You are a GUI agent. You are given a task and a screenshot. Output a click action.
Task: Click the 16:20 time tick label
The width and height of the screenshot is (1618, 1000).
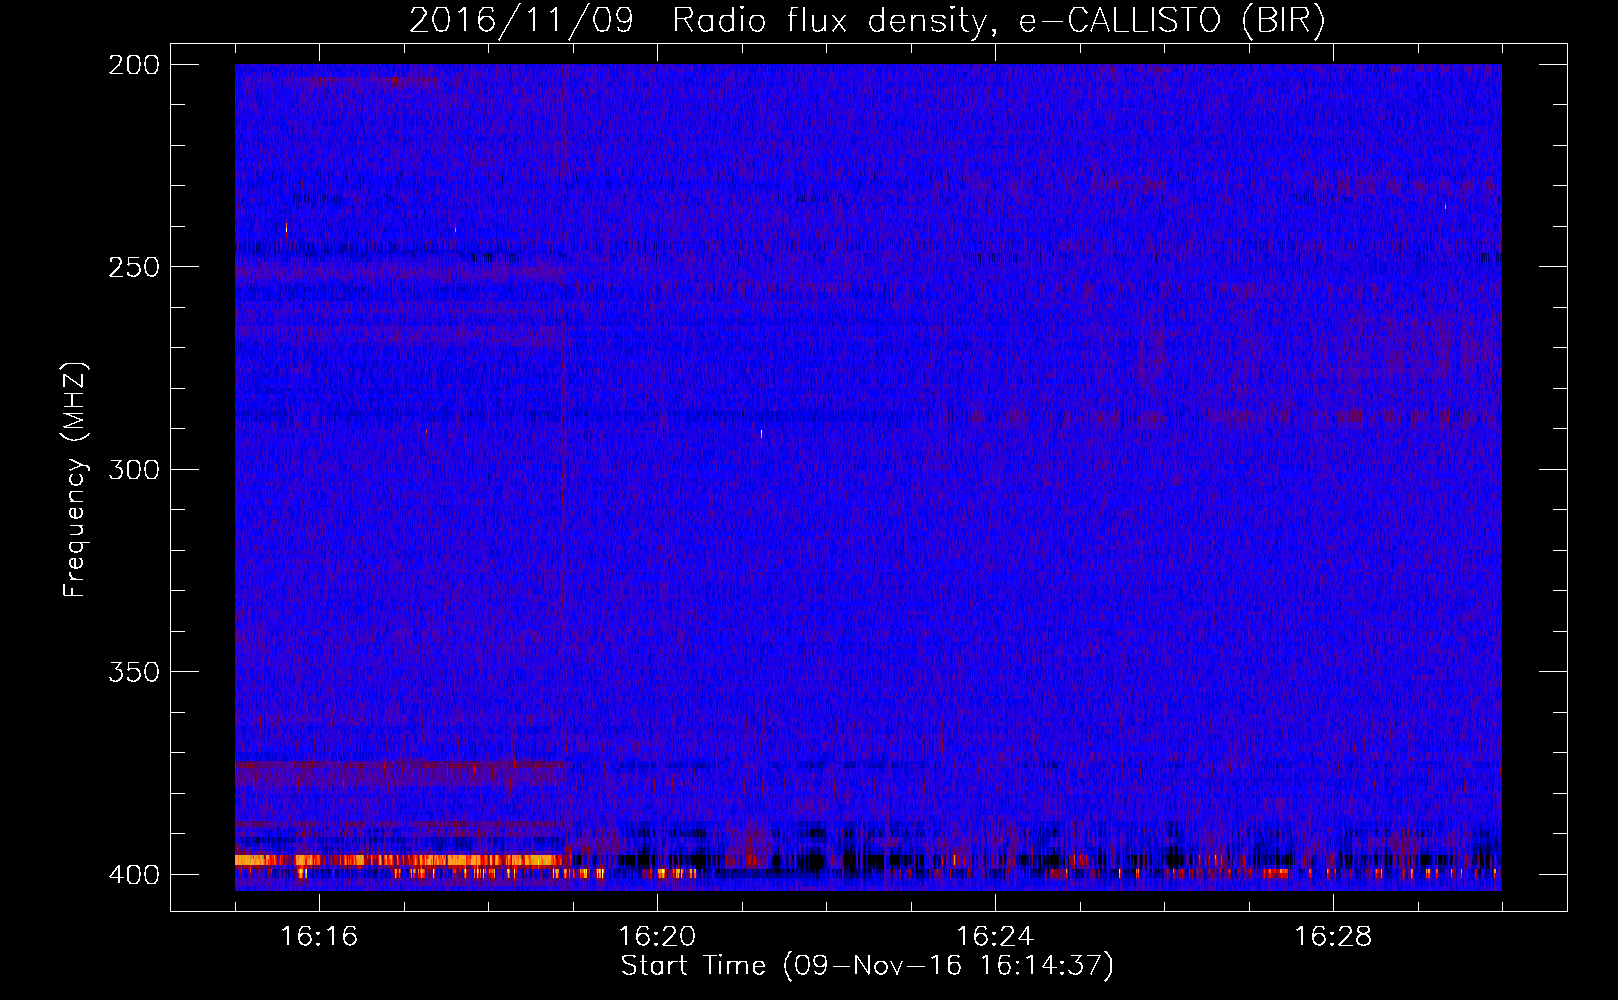point(657,936)
